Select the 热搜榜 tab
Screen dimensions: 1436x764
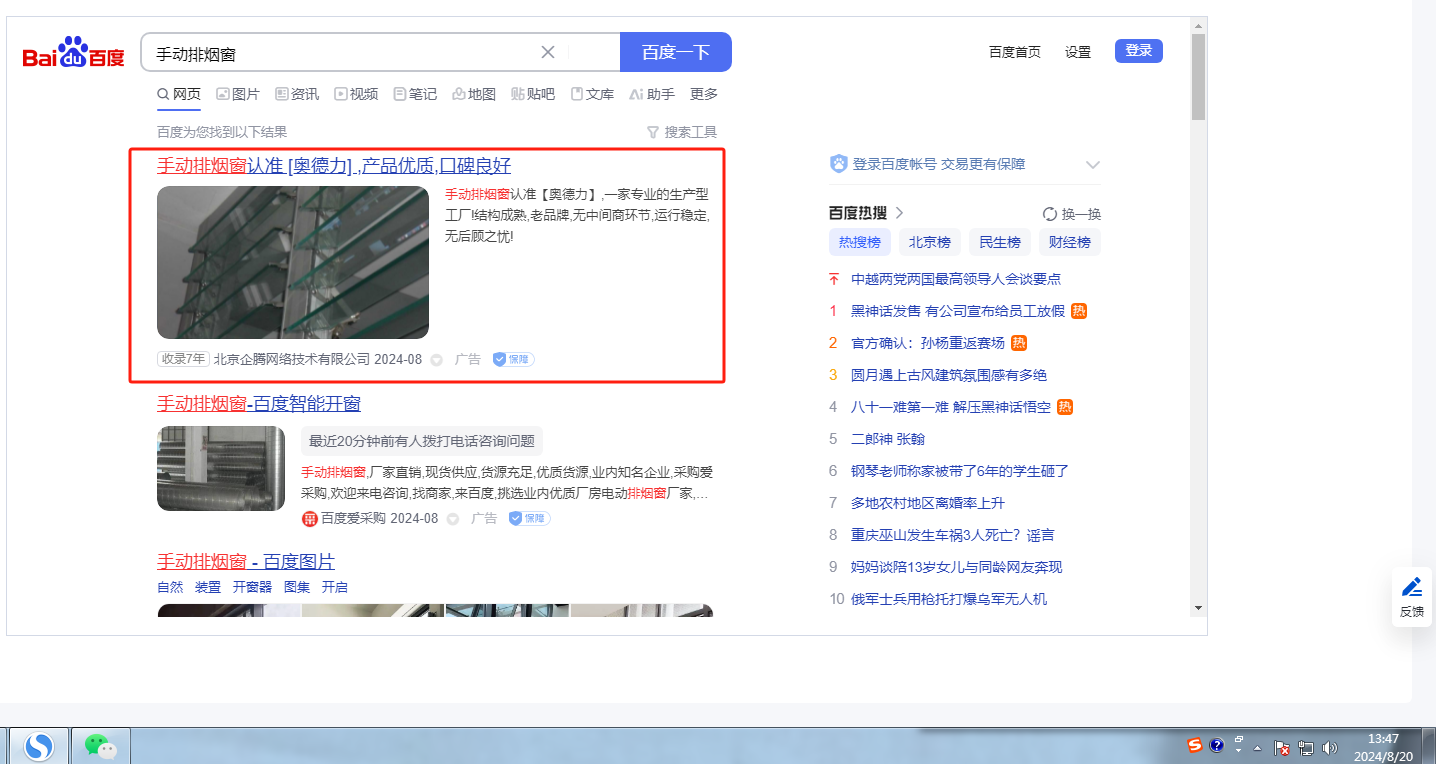click(860, 242)
